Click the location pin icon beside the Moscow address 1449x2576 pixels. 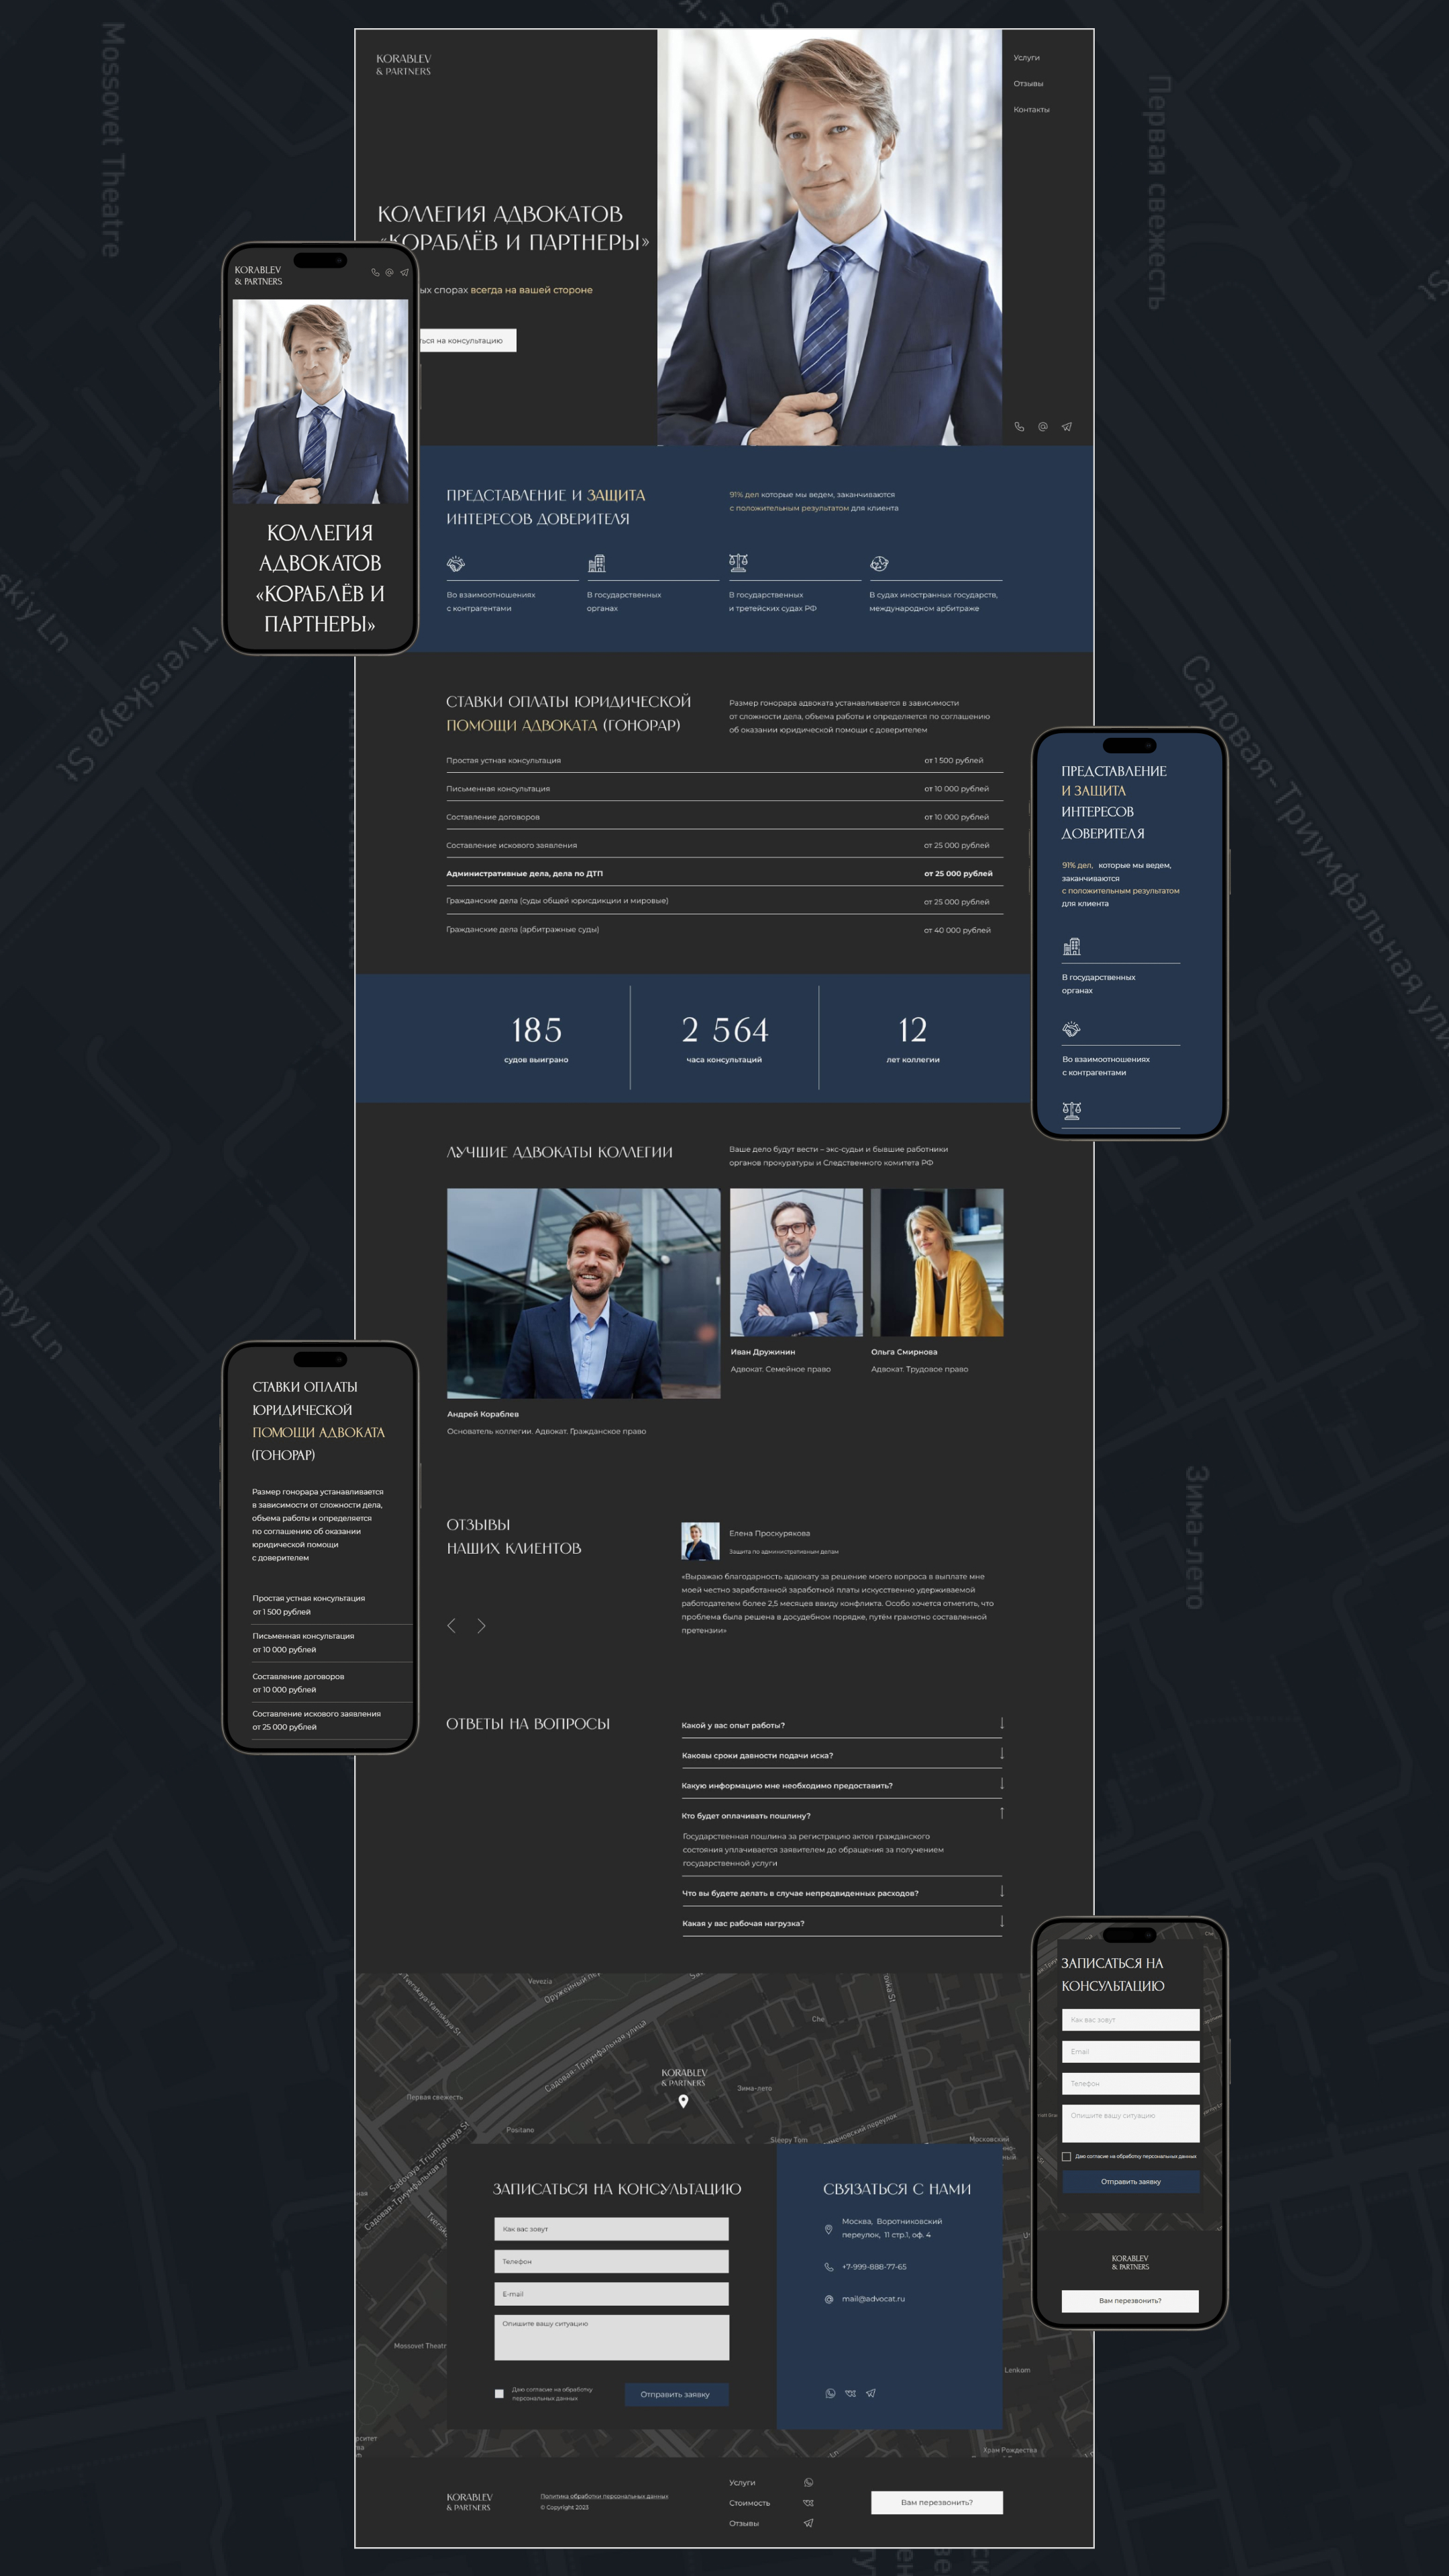click(x=828, y=2229)
